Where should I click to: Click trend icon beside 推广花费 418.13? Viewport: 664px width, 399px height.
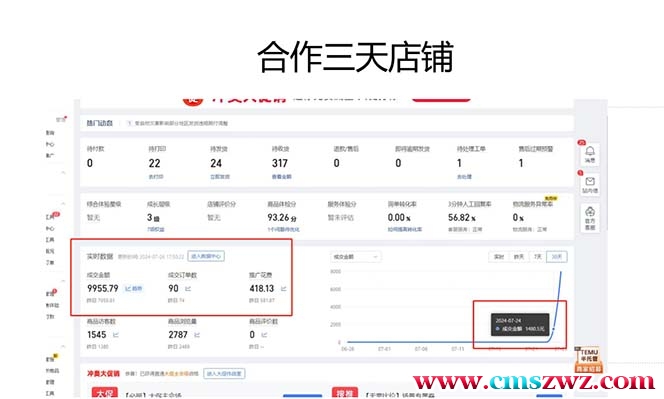(x=283, y=289)
